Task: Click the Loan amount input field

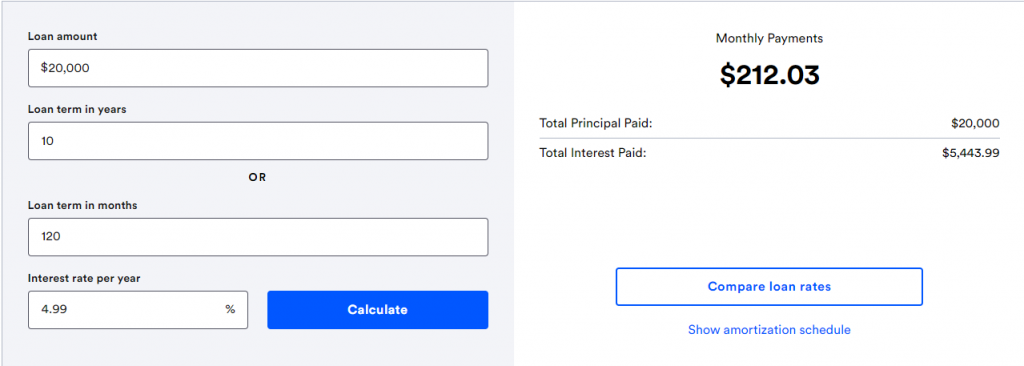Action: coord(258,68)
